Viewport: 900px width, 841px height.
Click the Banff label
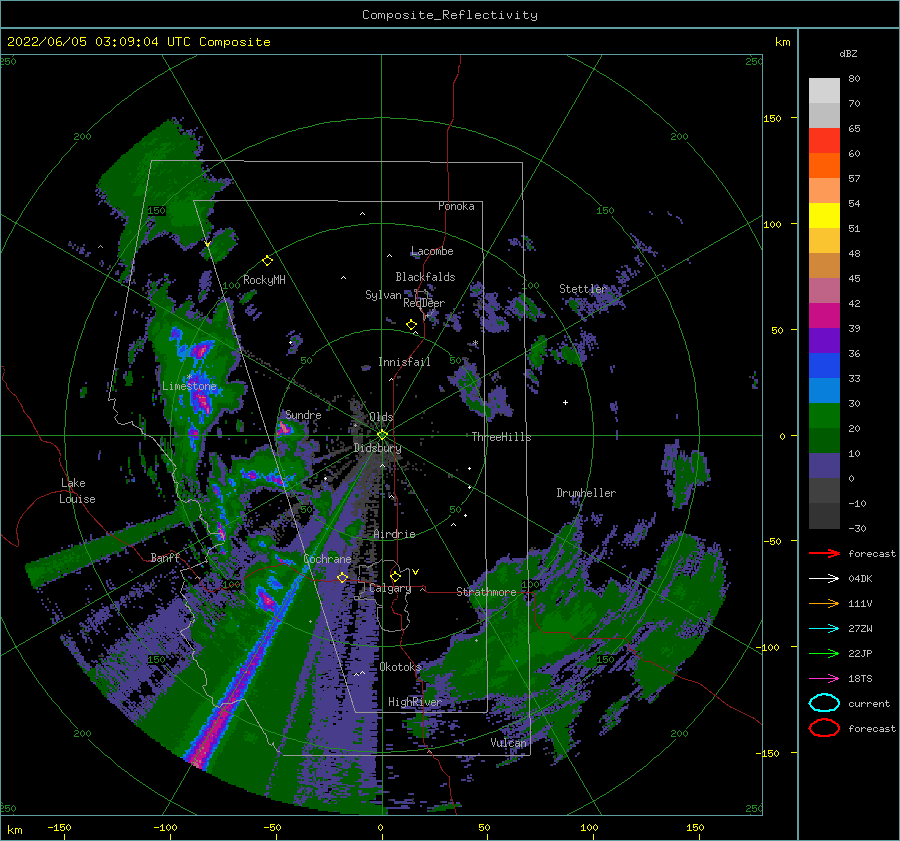[x=165, y=557]
